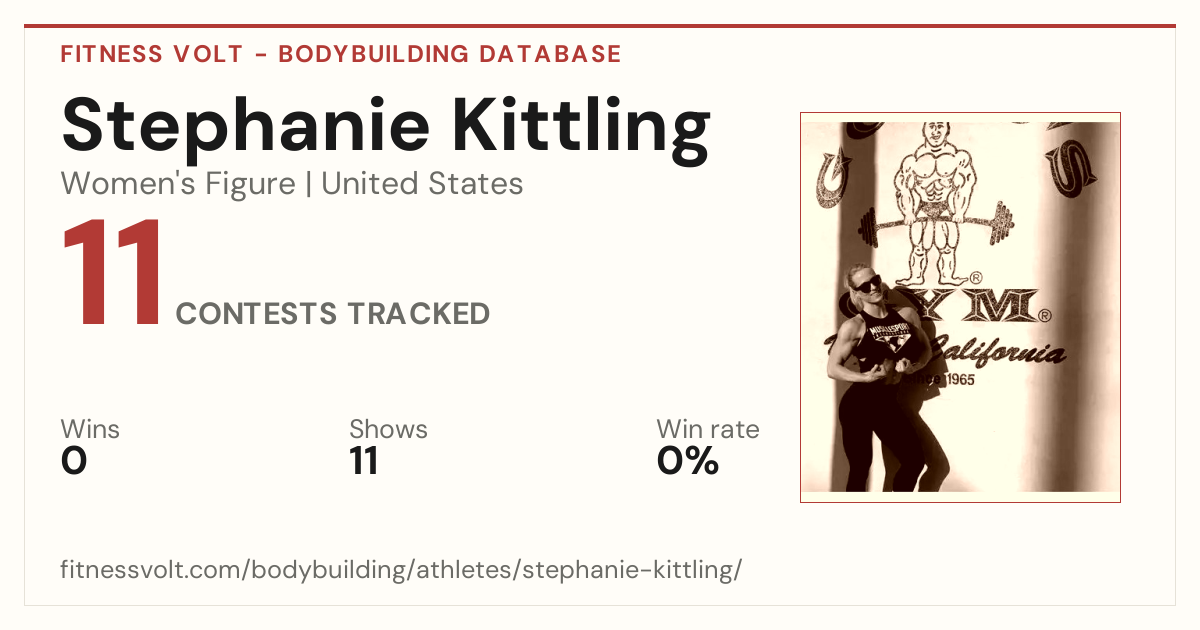Screen dimensions: 1200x630
Task: Click the woman's sunglasses in the photo
Action: coord(866,284)
